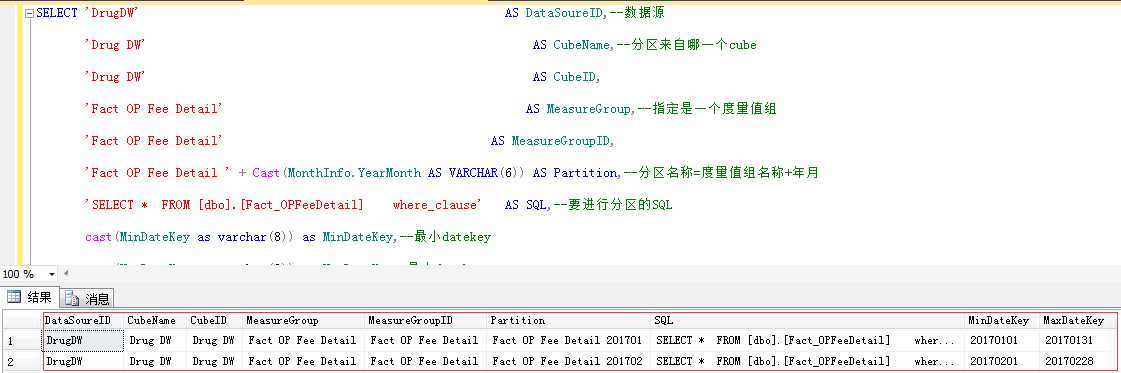Click the Cast function keyword in query
Screen dimensions: 1121x373
266,173
